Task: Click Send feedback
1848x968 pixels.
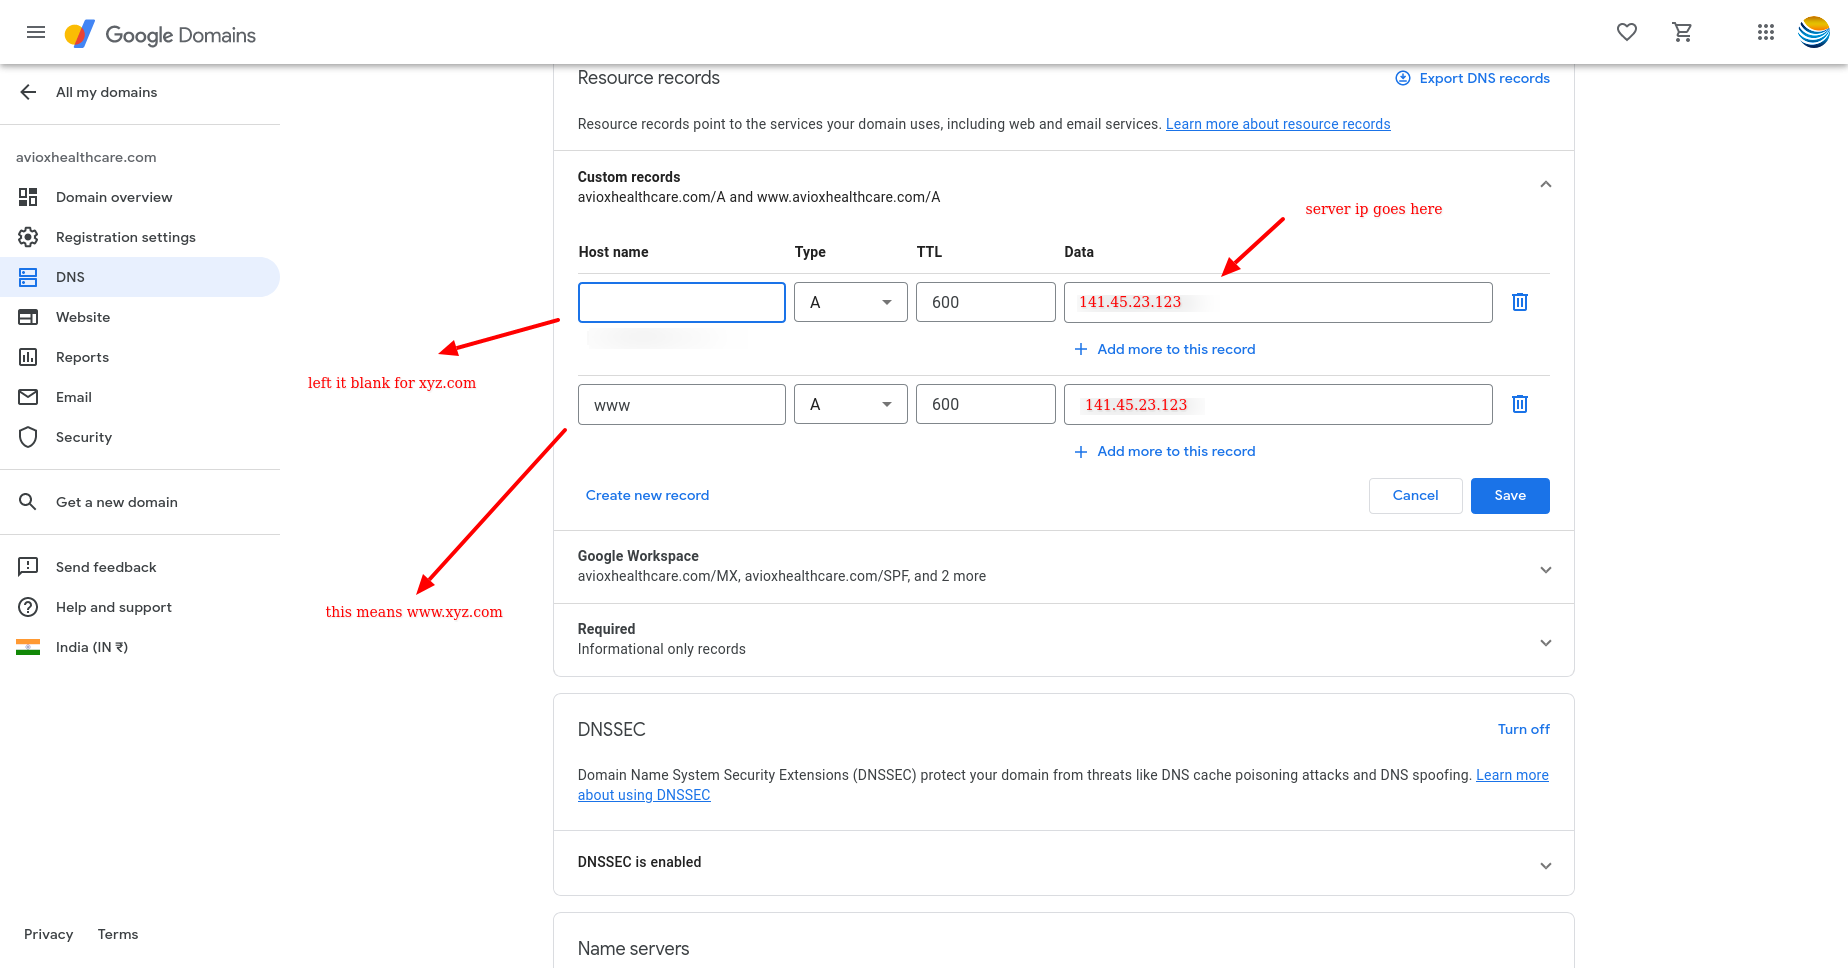Action: tap(106, 567)
